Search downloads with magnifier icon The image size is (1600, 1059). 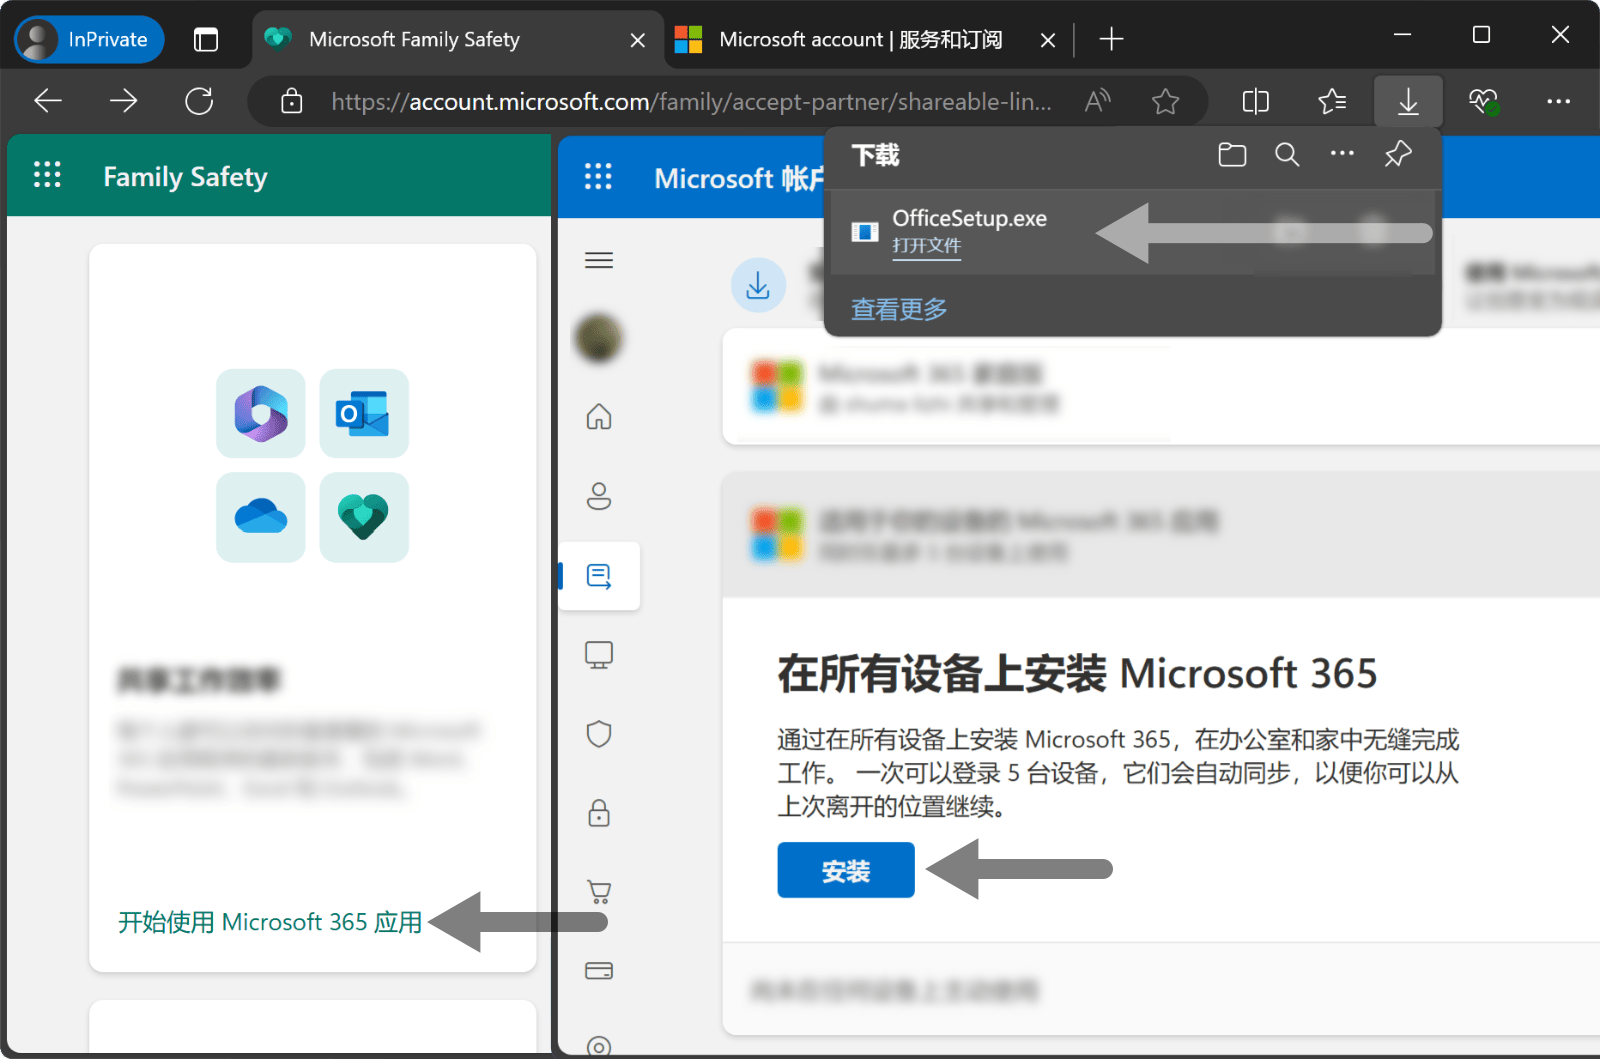1287,155
